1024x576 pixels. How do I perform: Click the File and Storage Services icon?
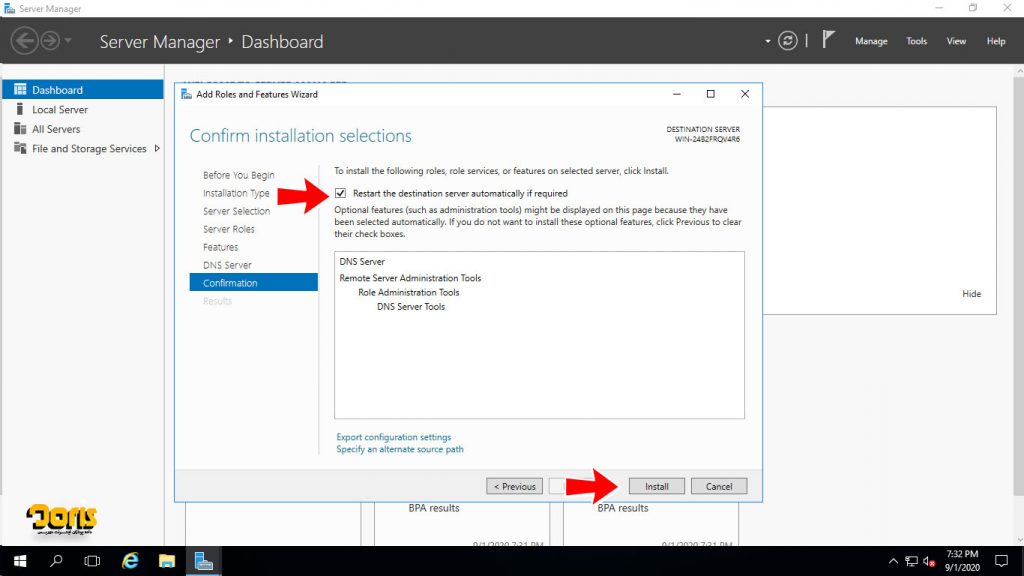click(x=20, y=148)
